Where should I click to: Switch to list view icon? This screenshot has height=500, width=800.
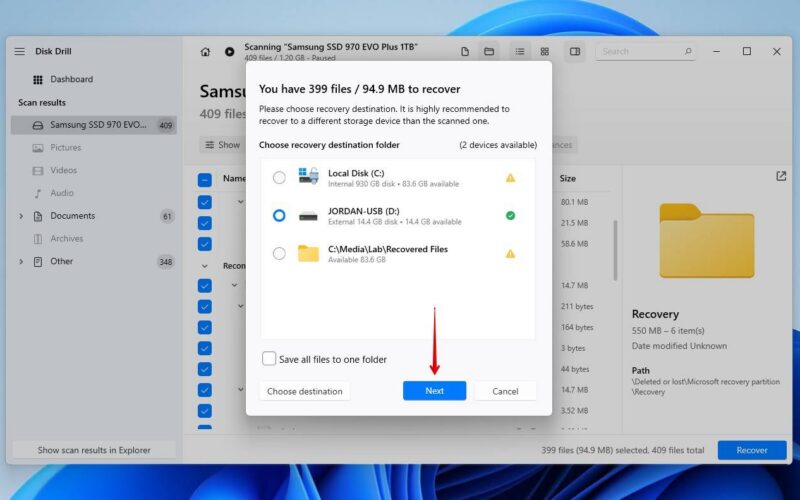coord(519,52)
